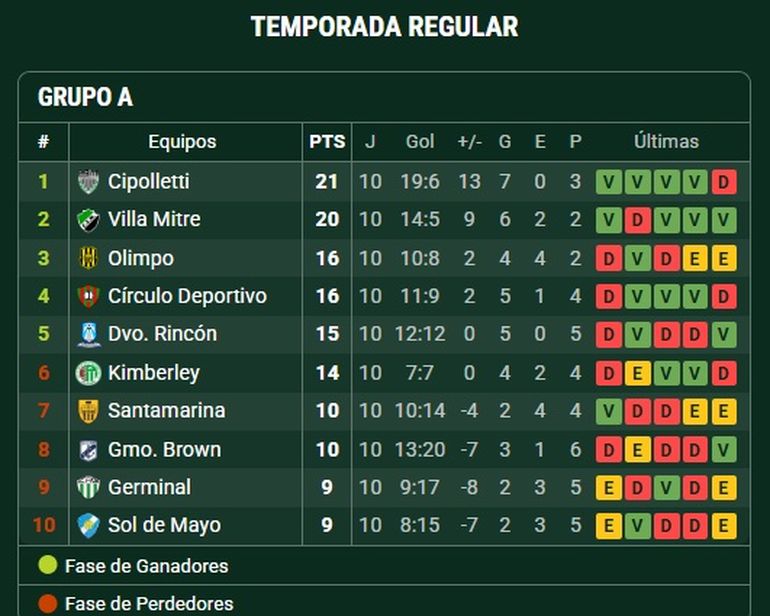
Task: Select the Kimberley round green badge
Action: [x=88, y=373]
